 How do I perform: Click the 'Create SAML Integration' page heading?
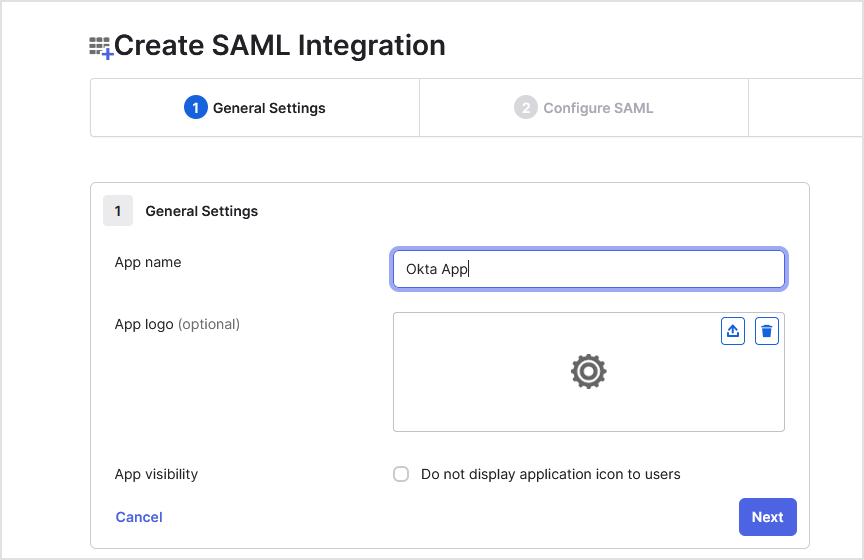point(280,46)
